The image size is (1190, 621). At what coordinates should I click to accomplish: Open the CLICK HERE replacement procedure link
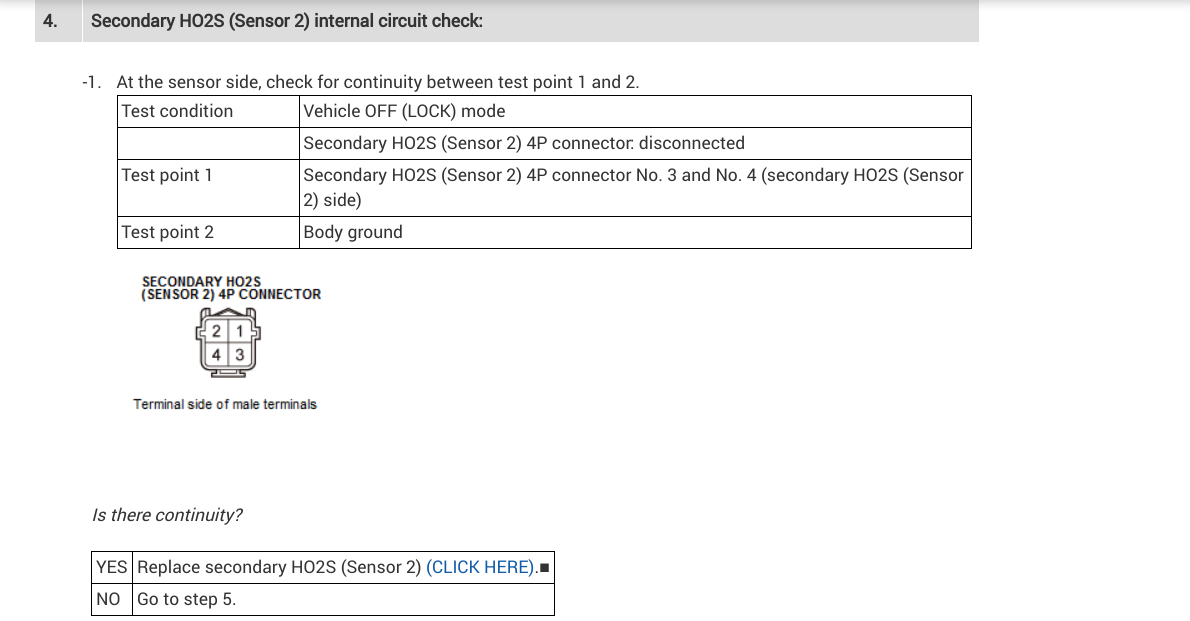tap(481, 568)
